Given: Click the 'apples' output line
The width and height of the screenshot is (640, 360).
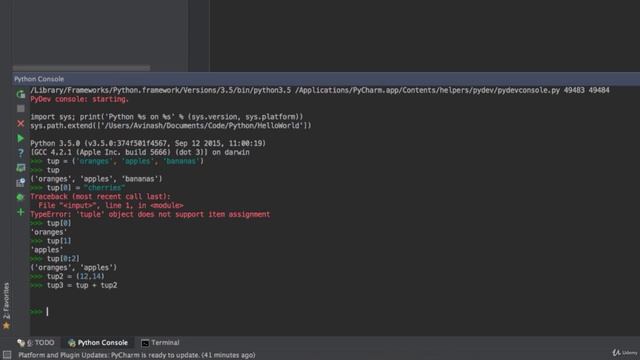Looking at the screenshot, I should (47, 250).
